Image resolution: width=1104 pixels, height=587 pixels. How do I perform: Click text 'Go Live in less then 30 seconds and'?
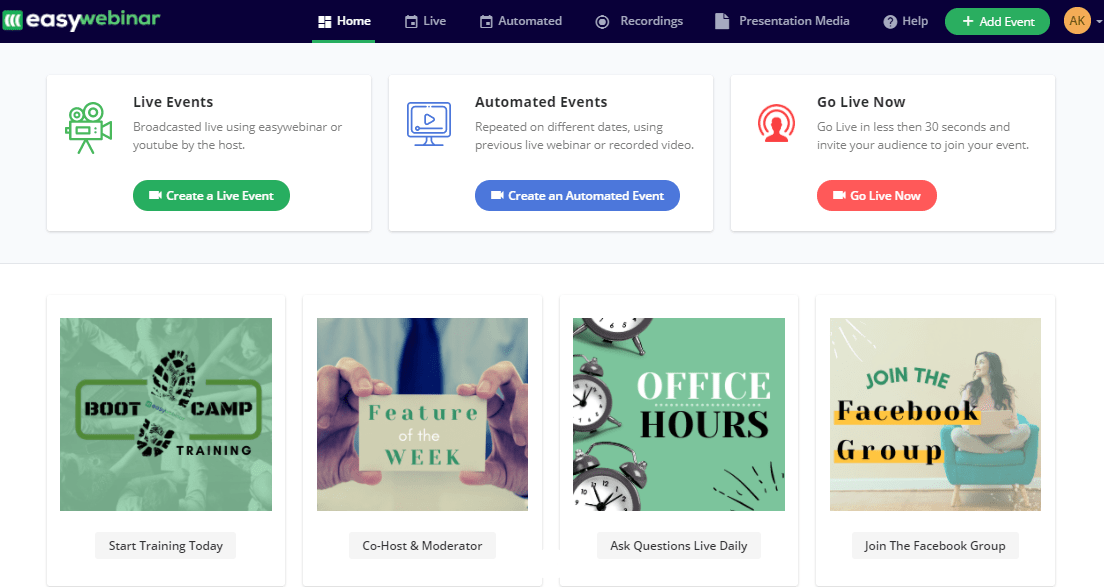click(913, 127)
